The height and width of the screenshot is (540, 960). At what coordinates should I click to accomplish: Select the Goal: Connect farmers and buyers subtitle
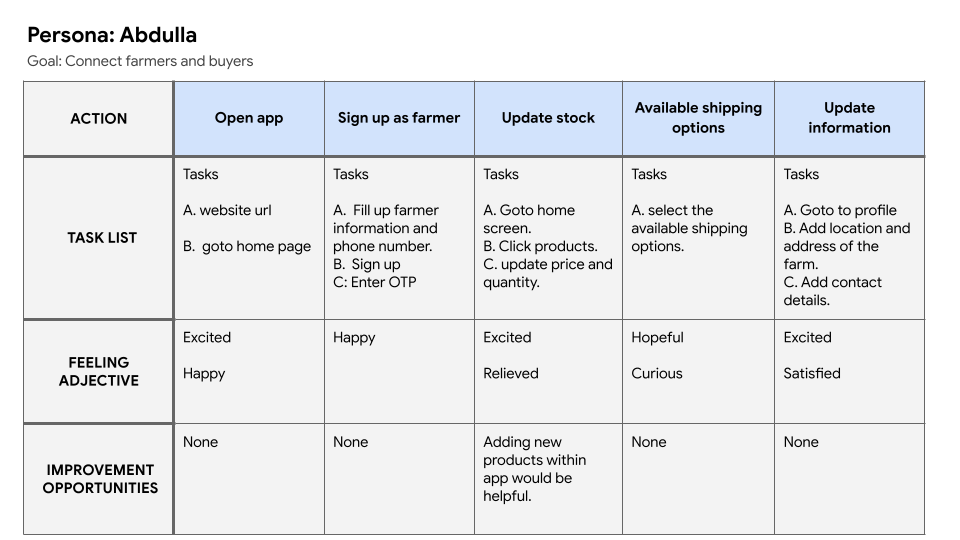coord(140,61)
